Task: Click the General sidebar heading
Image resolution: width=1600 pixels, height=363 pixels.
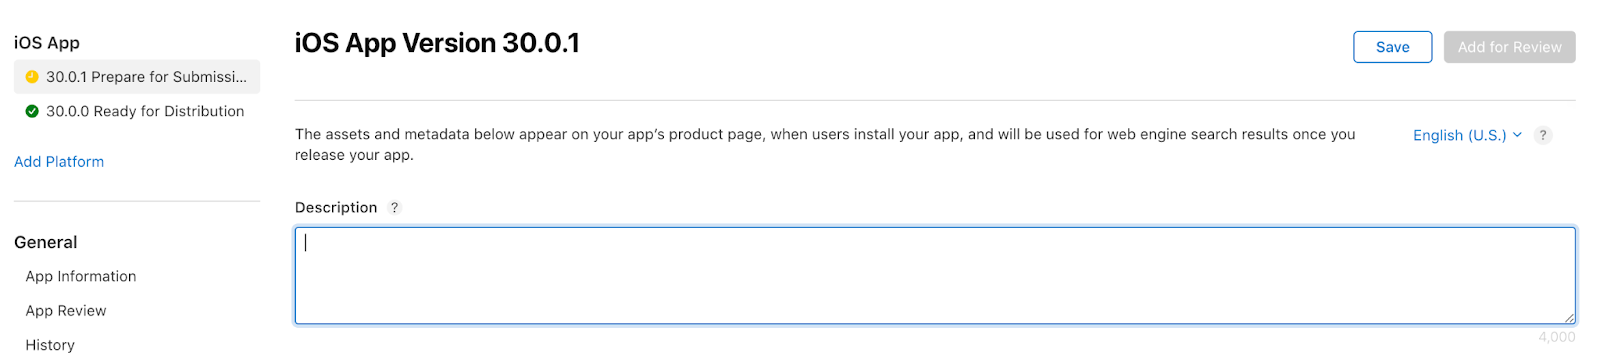Action: 46,243
